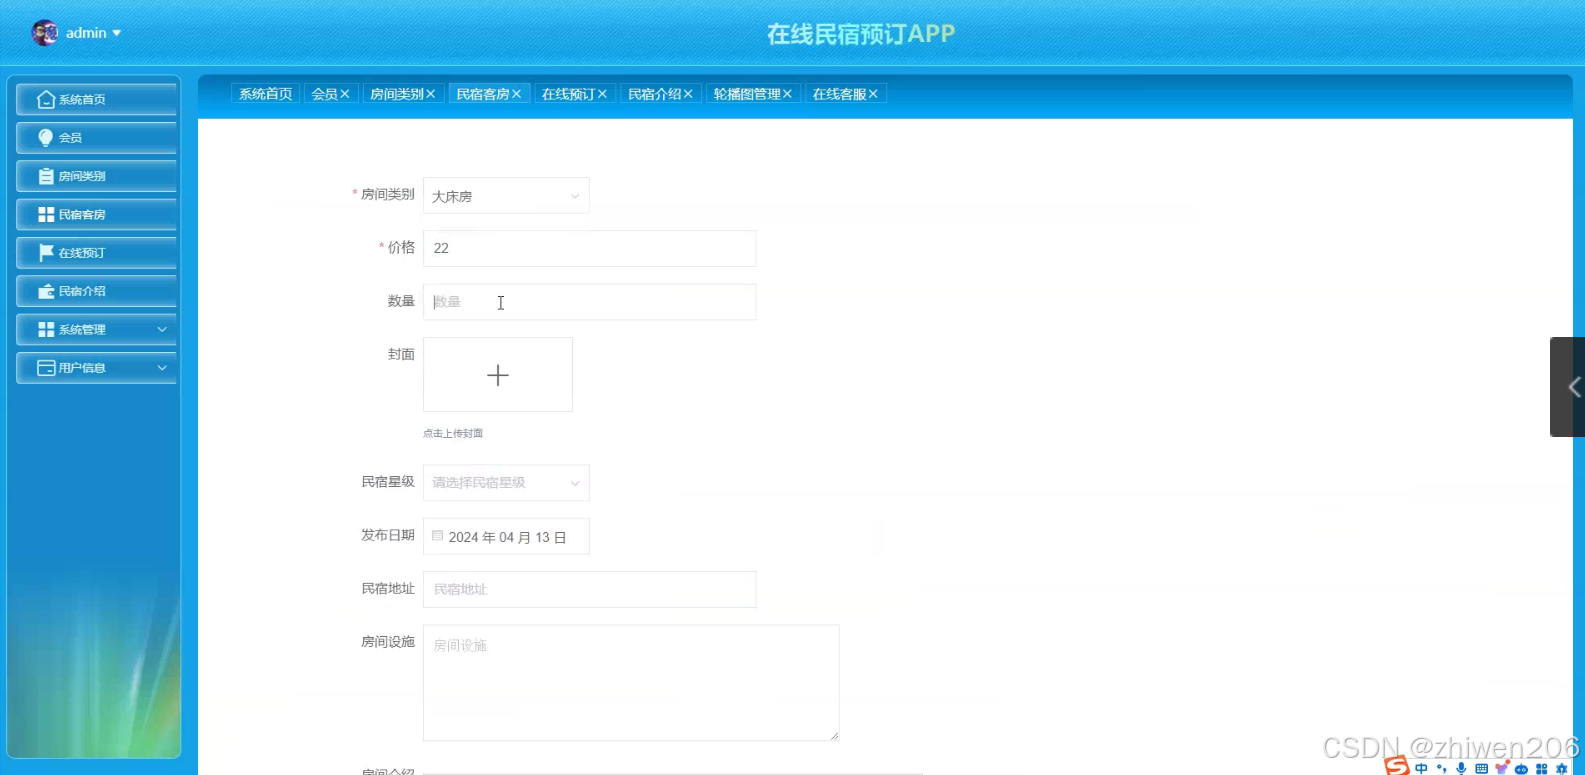
Task: Click the 民宿地址 input field
Action: coord(589,589)
